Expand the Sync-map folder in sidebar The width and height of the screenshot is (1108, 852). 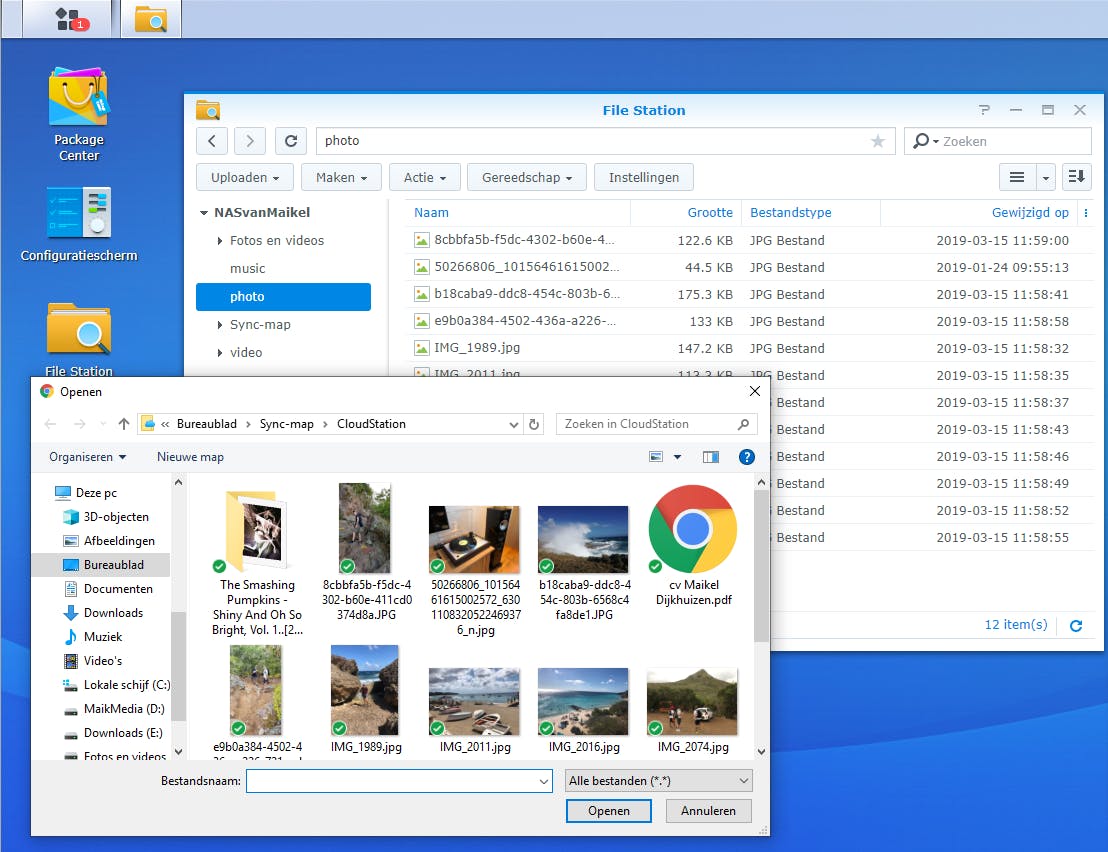(220, 325)
